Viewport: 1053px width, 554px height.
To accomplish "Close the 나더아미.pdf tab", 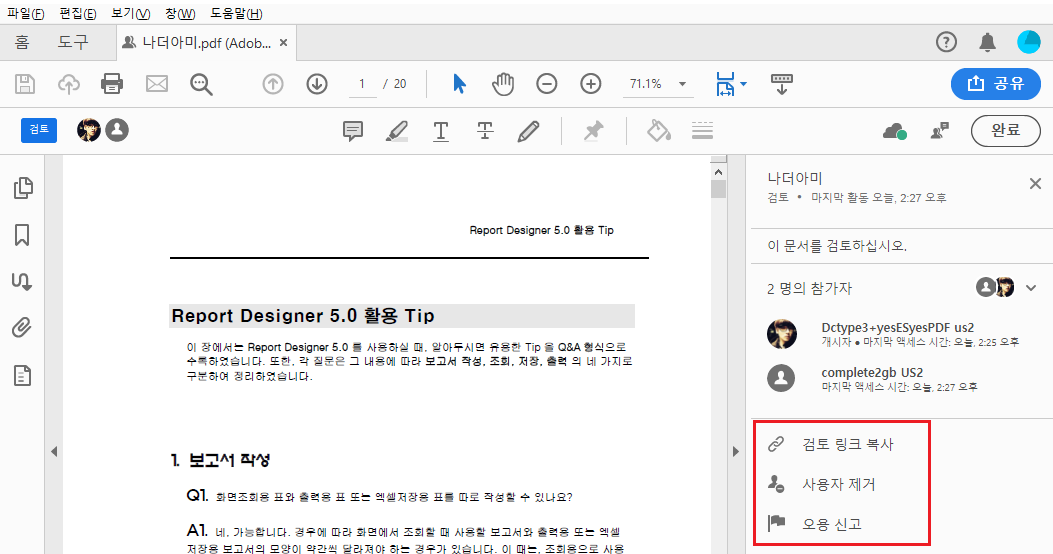I will (x=283, y=43).
